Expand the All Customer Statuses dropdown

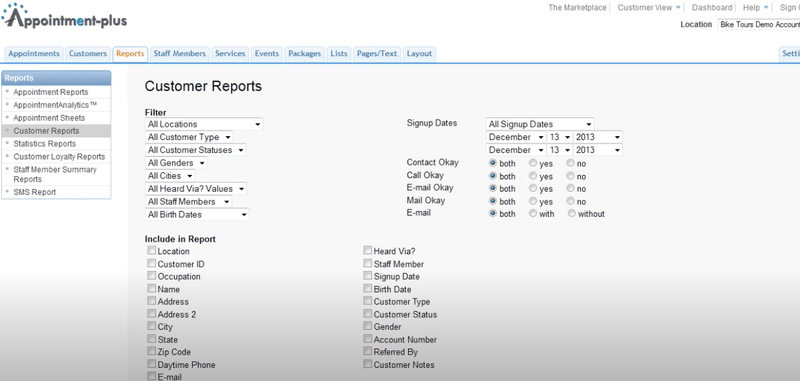click(x=195, y=150)
